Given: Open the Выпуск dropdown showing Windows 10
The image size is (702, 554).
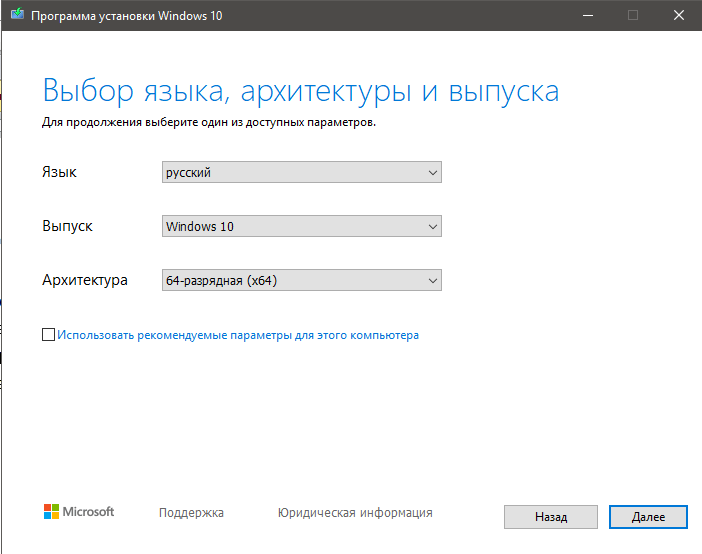Looking at the screenshot, I should pos(302,226).
